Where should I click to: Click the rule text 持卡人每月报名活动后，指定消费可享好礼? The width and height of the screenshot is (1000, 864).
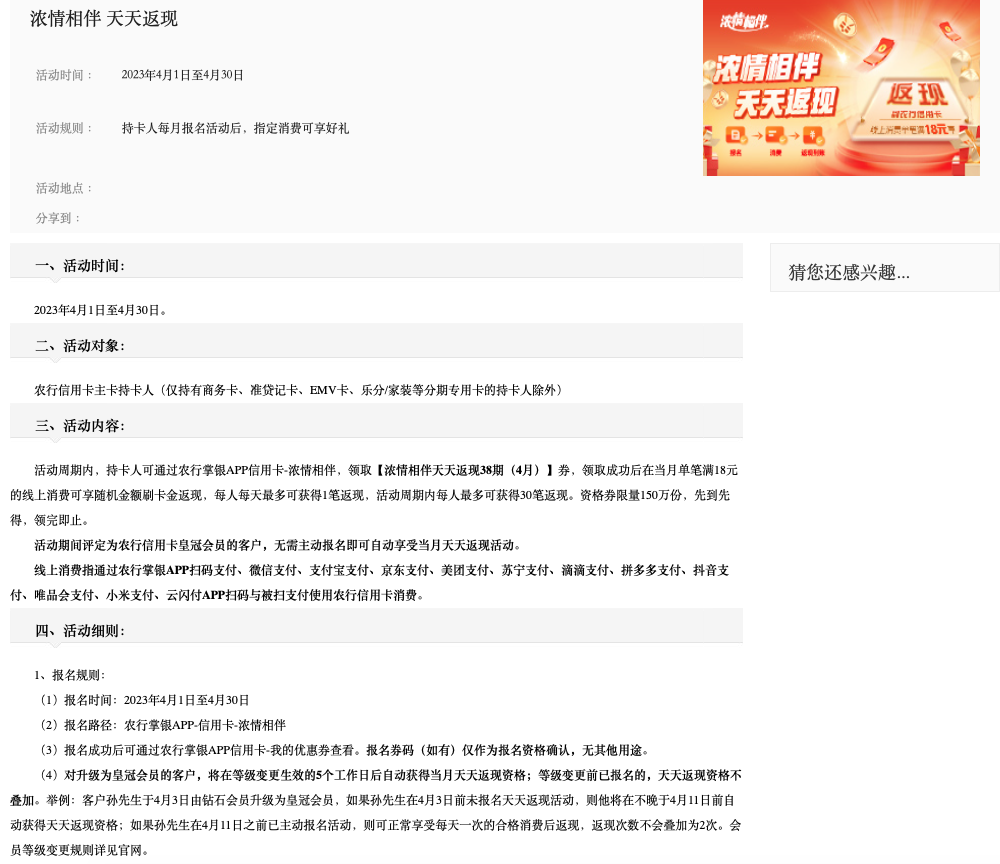coord(235,128)
